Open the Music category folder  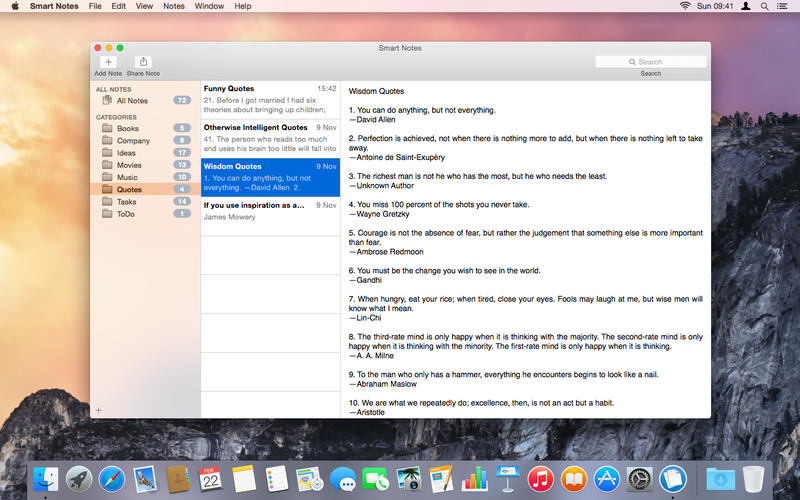click(x=127, y=177)
